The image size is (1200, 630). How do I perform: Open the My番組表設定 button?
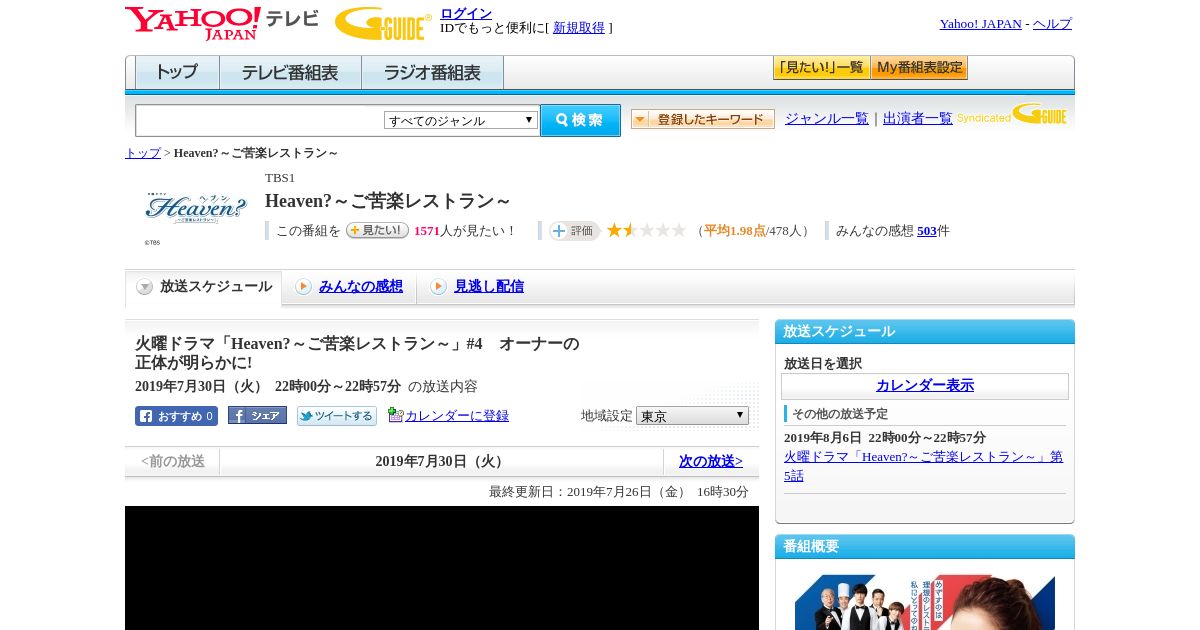(919, 68)
